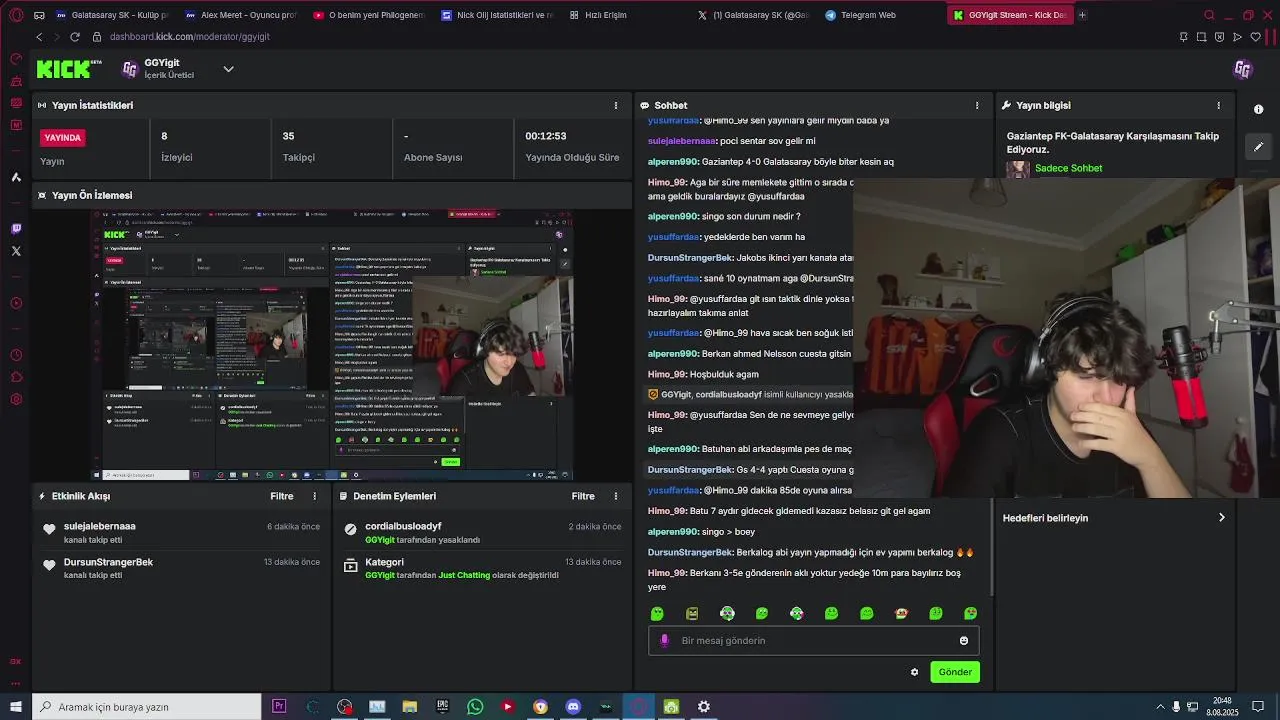Insert the first green blob emote

pos(657,613)
